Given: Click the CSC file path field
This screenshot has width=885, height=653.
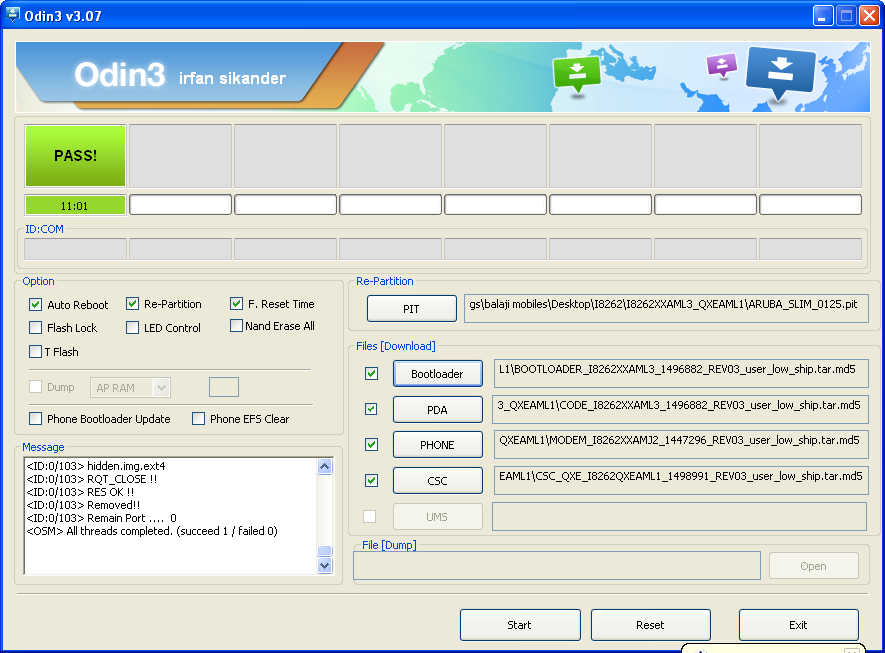Looking at the screenshot, I should click(x=681, y=481).
